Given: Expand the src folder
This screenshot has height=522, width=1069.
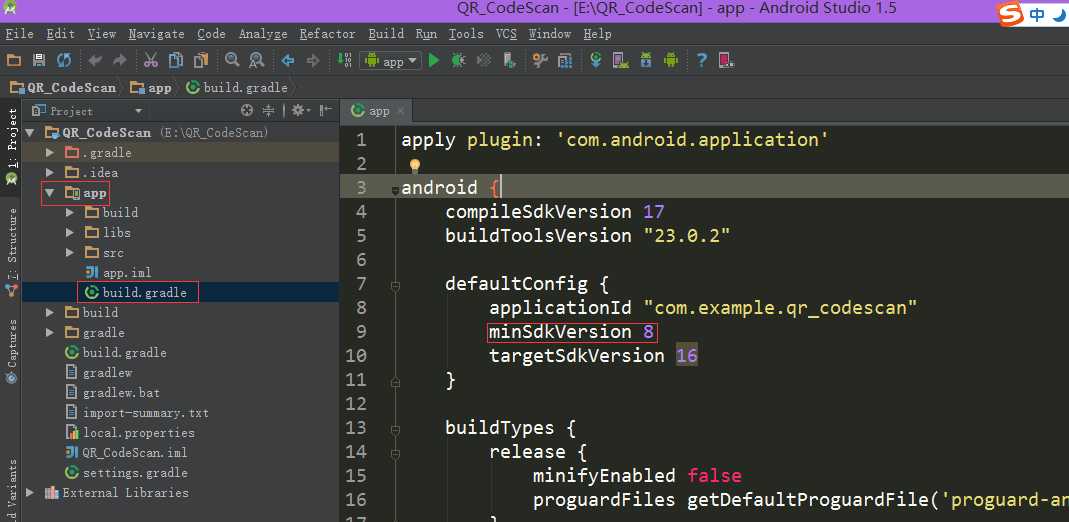Looking at the screenshot, I should [x=70, y=253].
